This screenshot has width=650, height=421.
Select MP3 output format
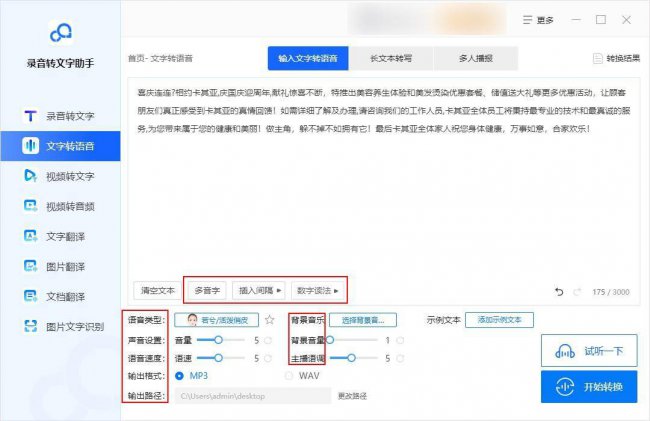pyautogui.click(x=192, y=376)
